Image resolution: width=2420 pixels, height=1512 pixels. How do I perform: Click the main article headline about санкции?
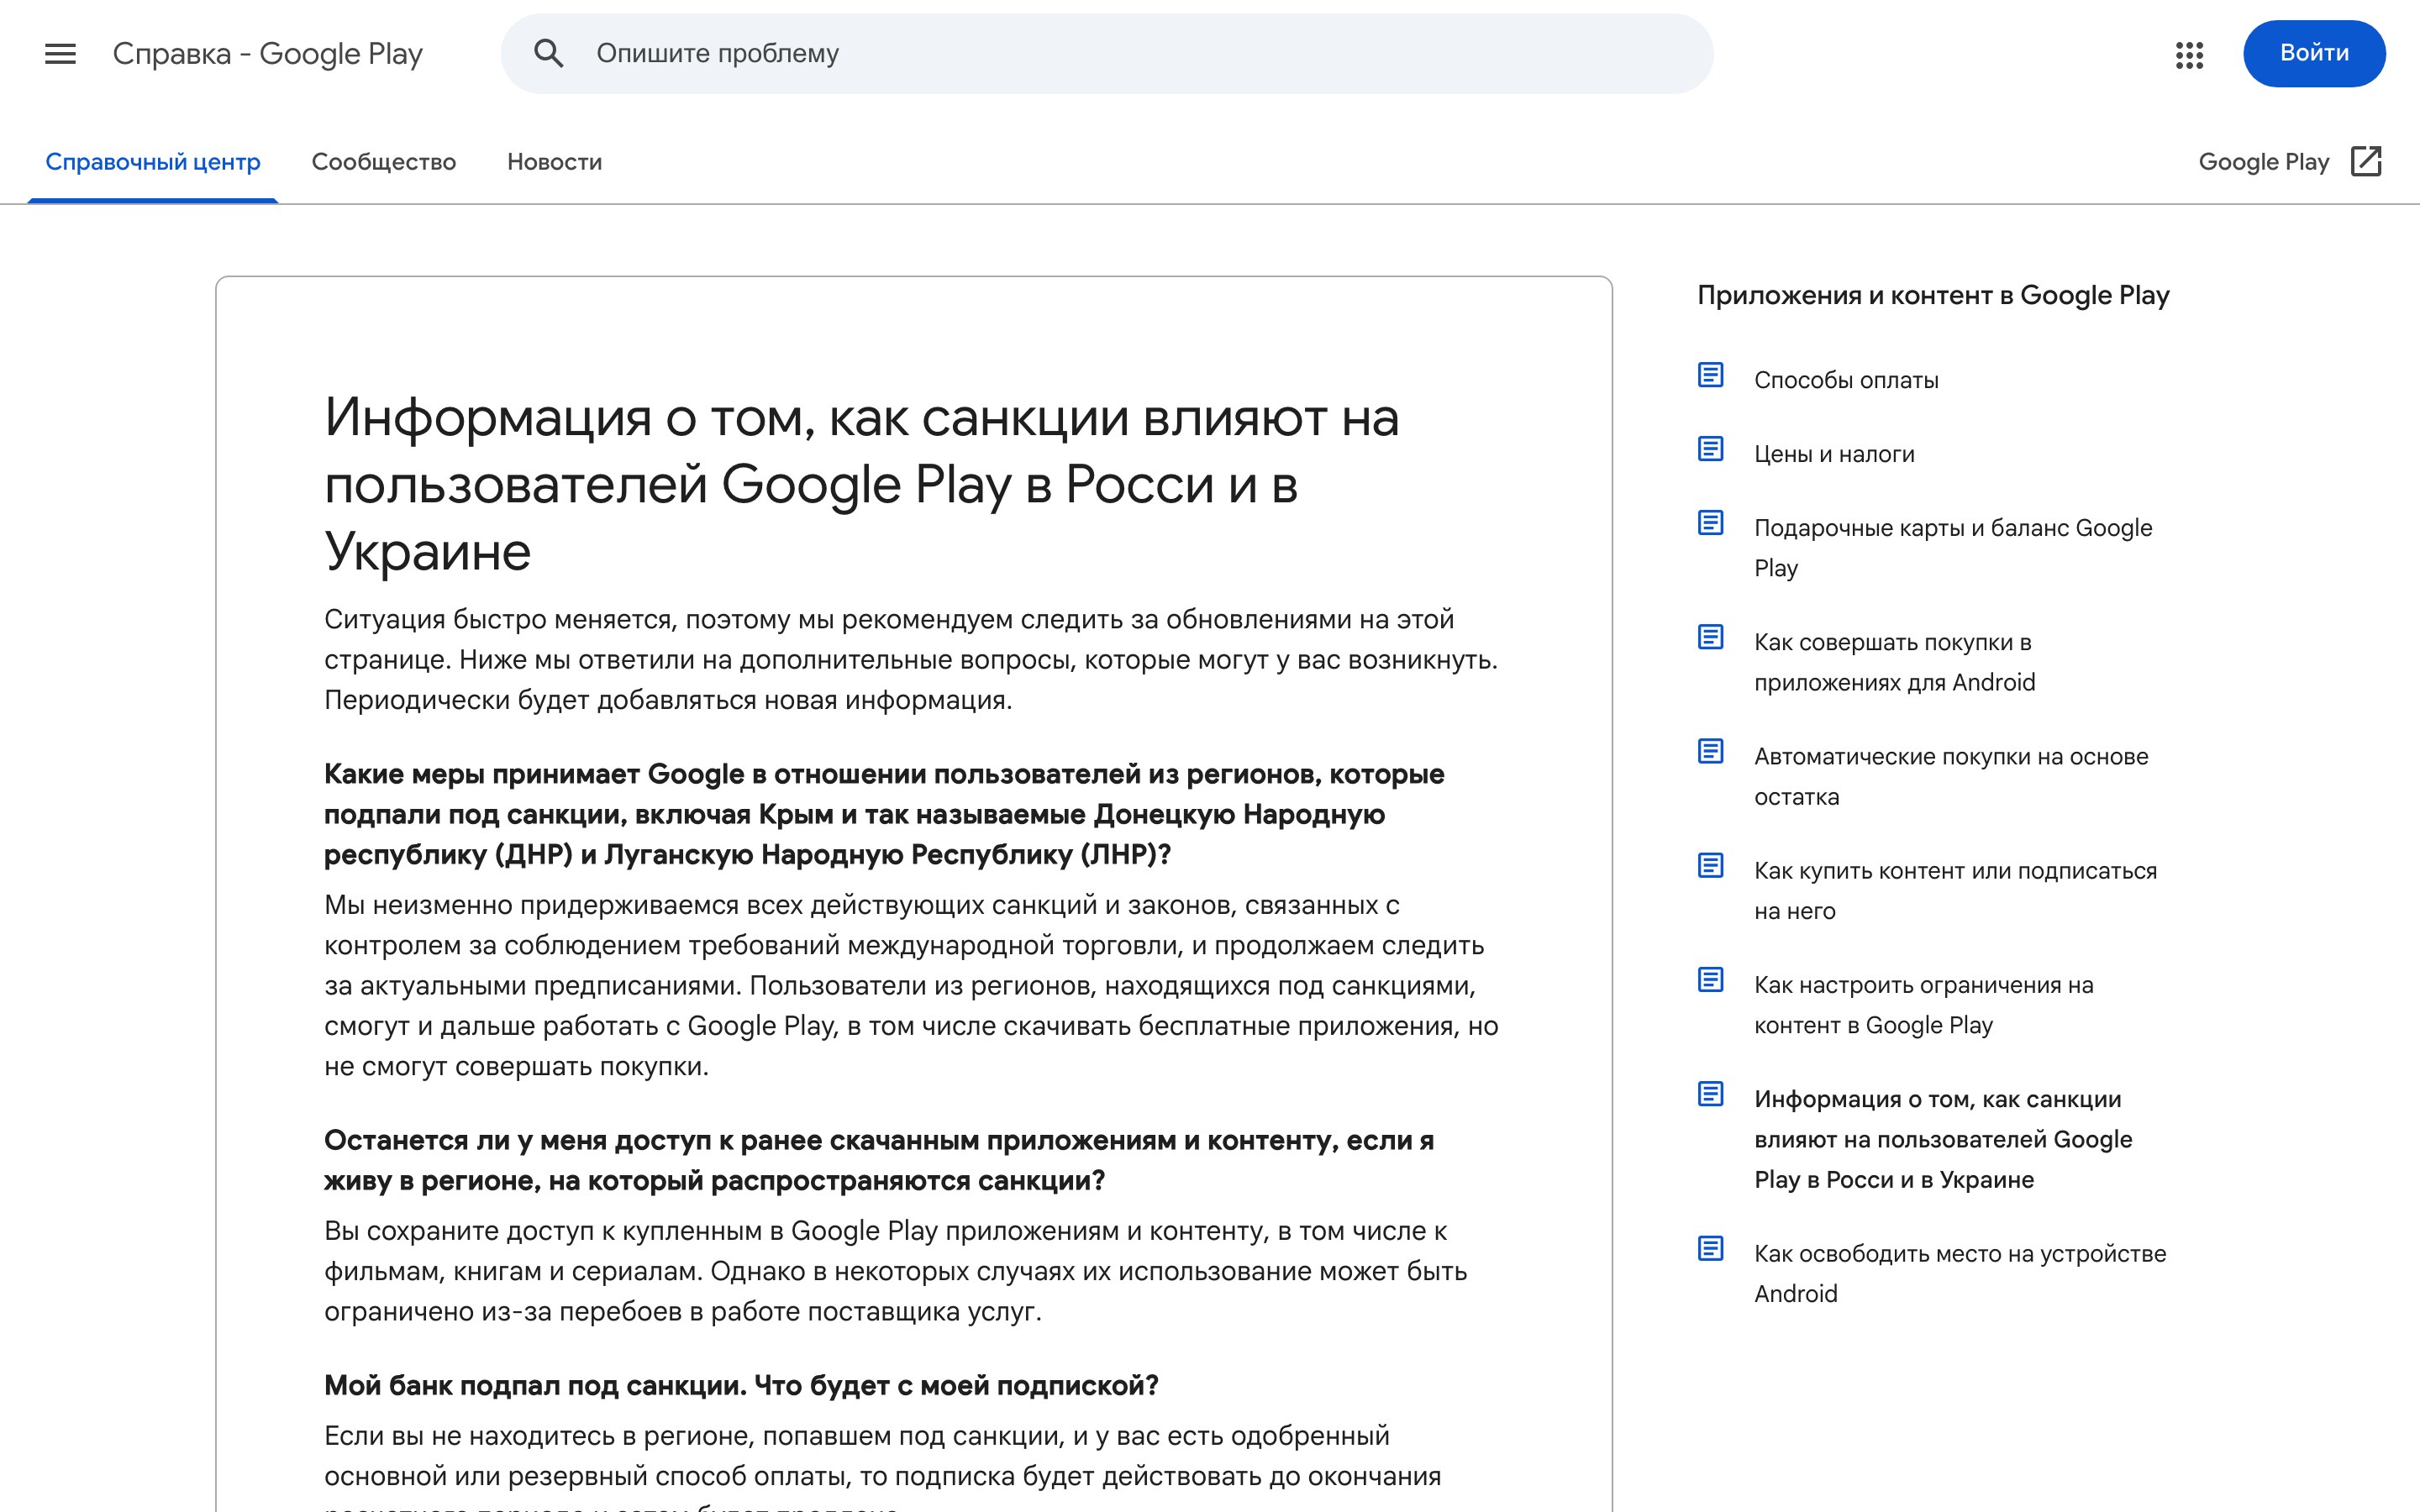coord(861,484)
